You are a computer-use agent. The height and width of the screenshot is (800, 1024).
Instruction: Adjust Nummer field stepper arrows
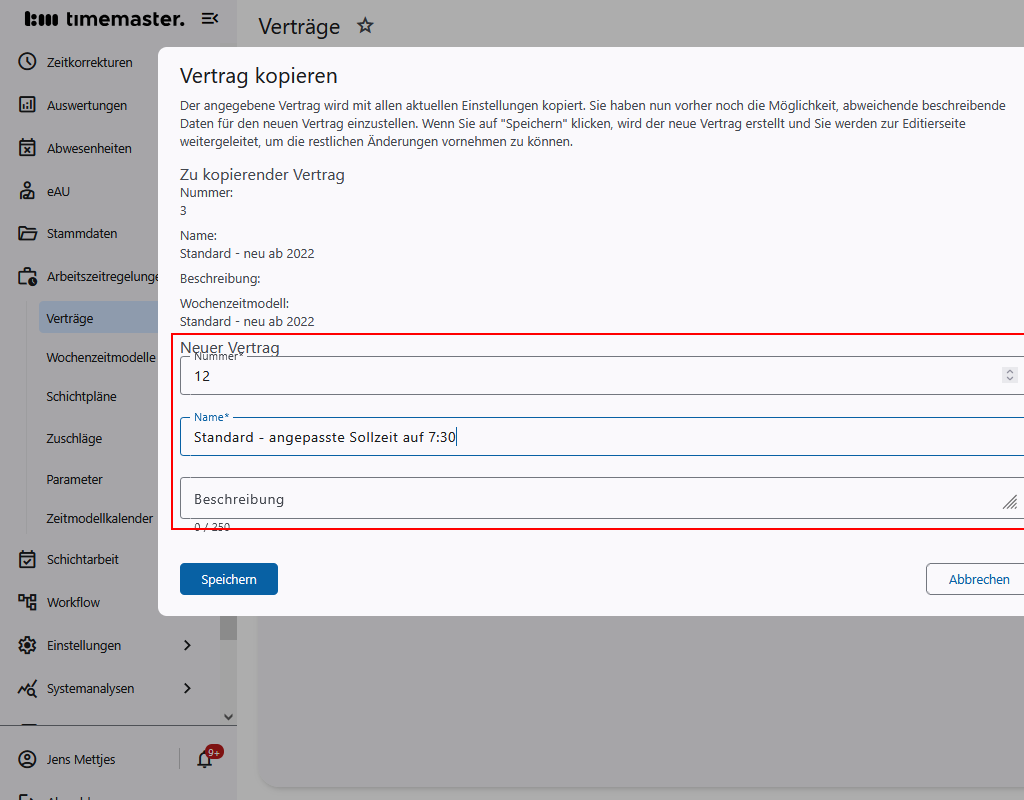coord(1009,375)
